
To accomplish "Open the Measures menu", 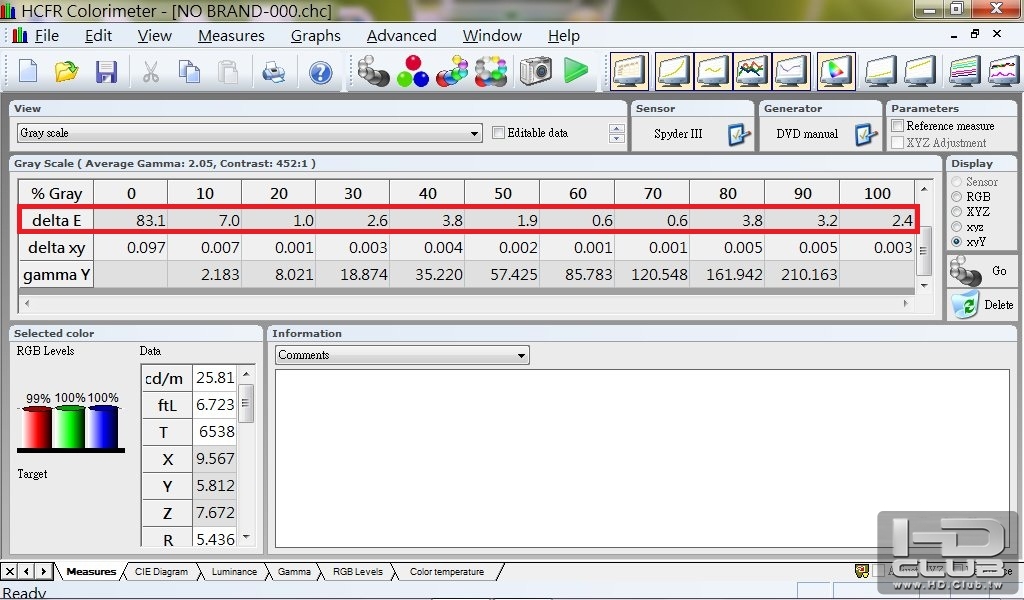I will (231, 36).
